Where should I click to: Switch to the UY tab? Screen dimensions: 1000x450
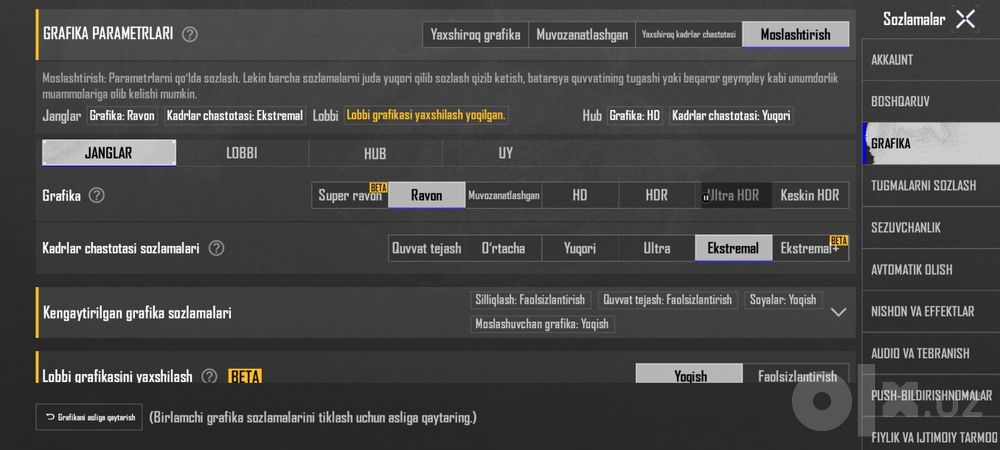pos(506,153)
